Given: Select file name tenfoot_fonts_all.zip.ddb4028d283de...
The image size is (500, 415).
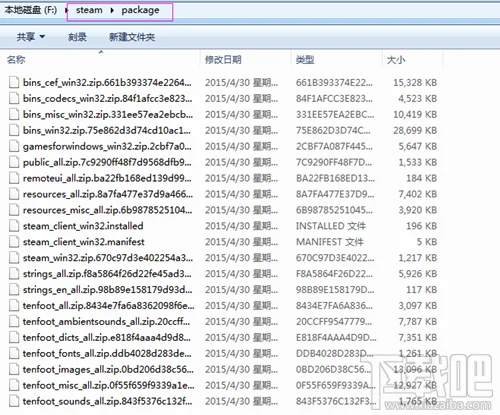Looking at the screenshot, I should click(107, 353).
